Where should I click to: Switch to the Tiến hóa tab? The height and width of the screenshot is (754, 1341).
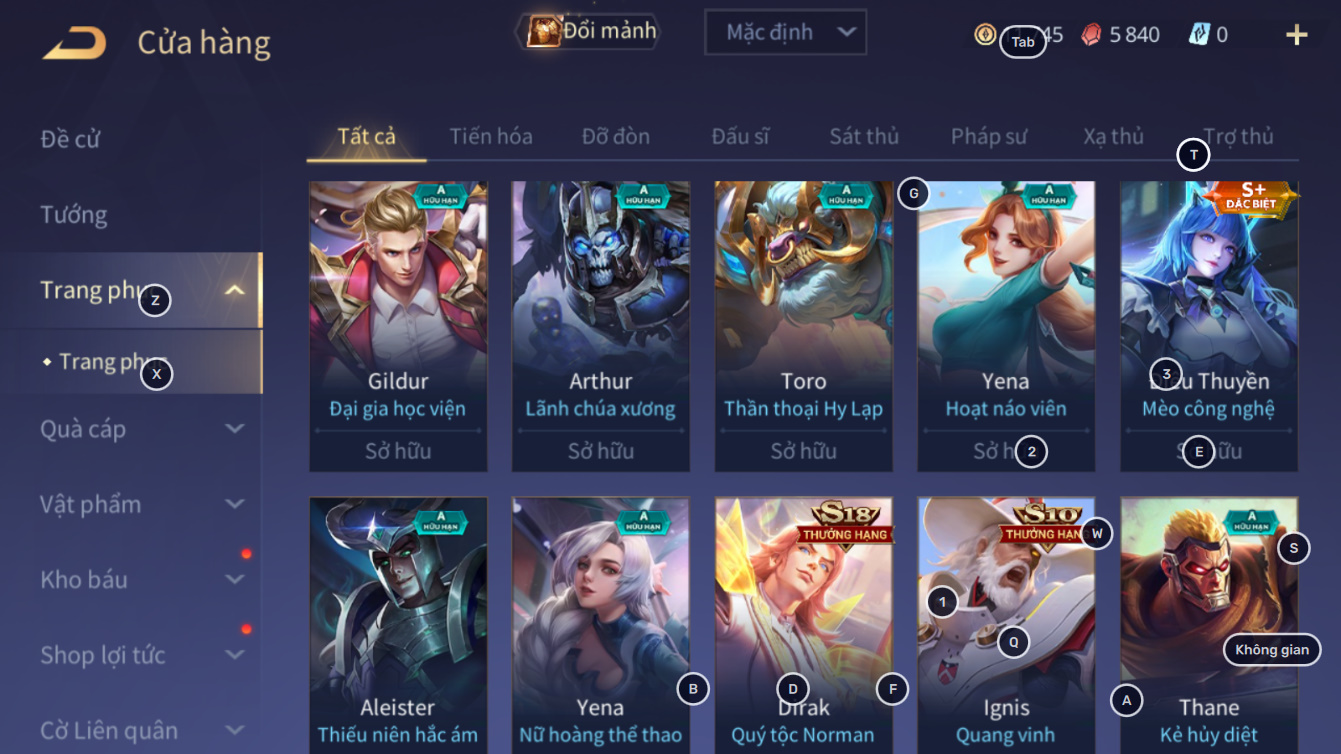pos(491,137)
